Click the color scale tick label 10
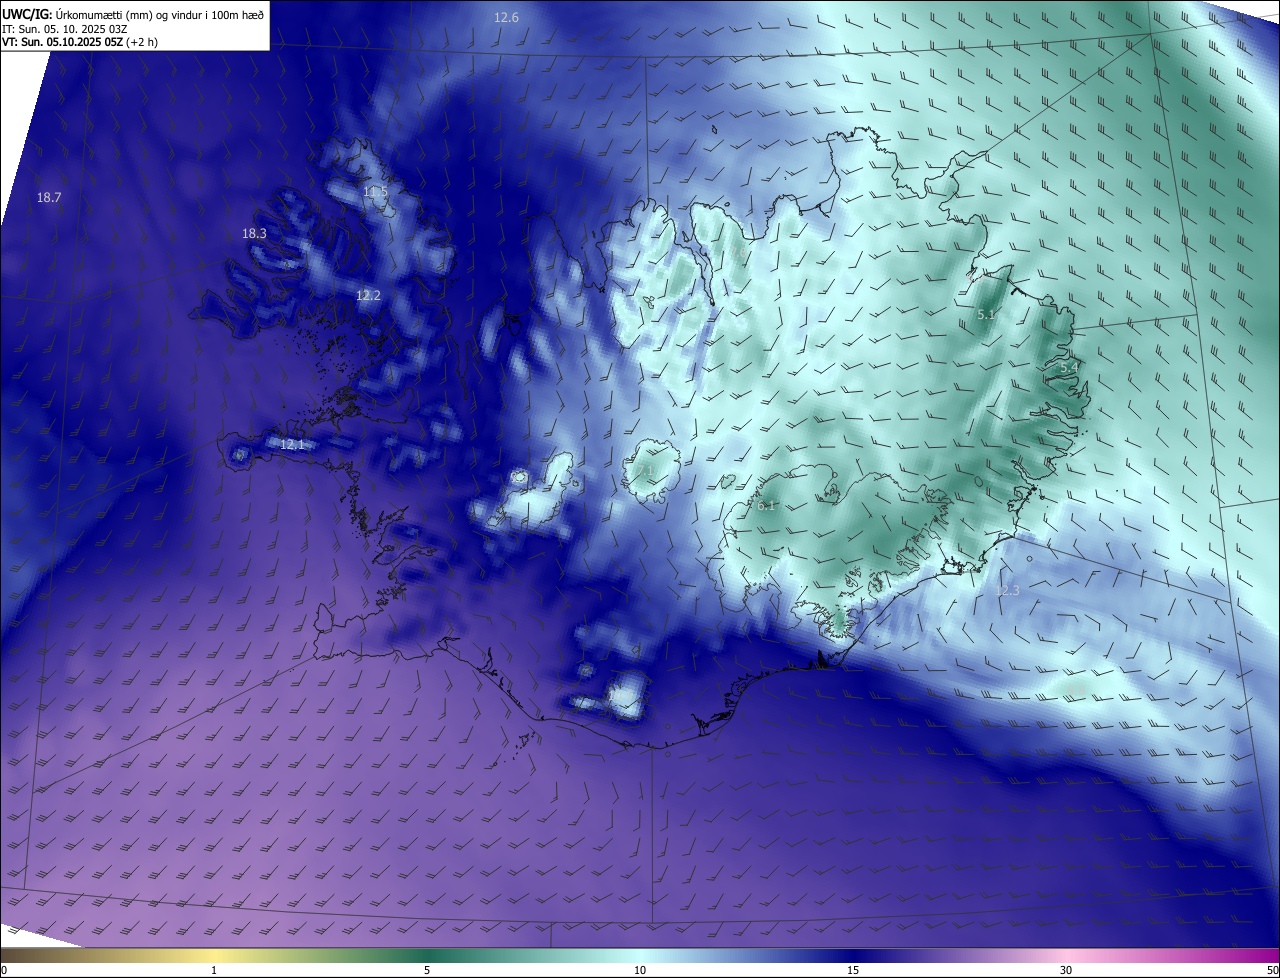This screenshot has height=978, width=1280. 640,971
